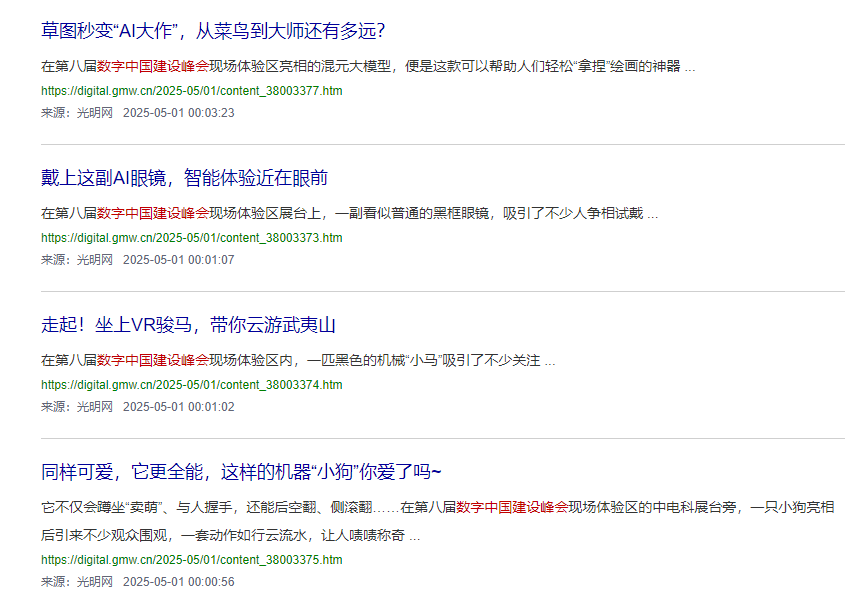This screenshot has width=852, height=610.
Task: Click the timestamp 2025-05-01 00:00:56
Action: (x=178, y=582)
